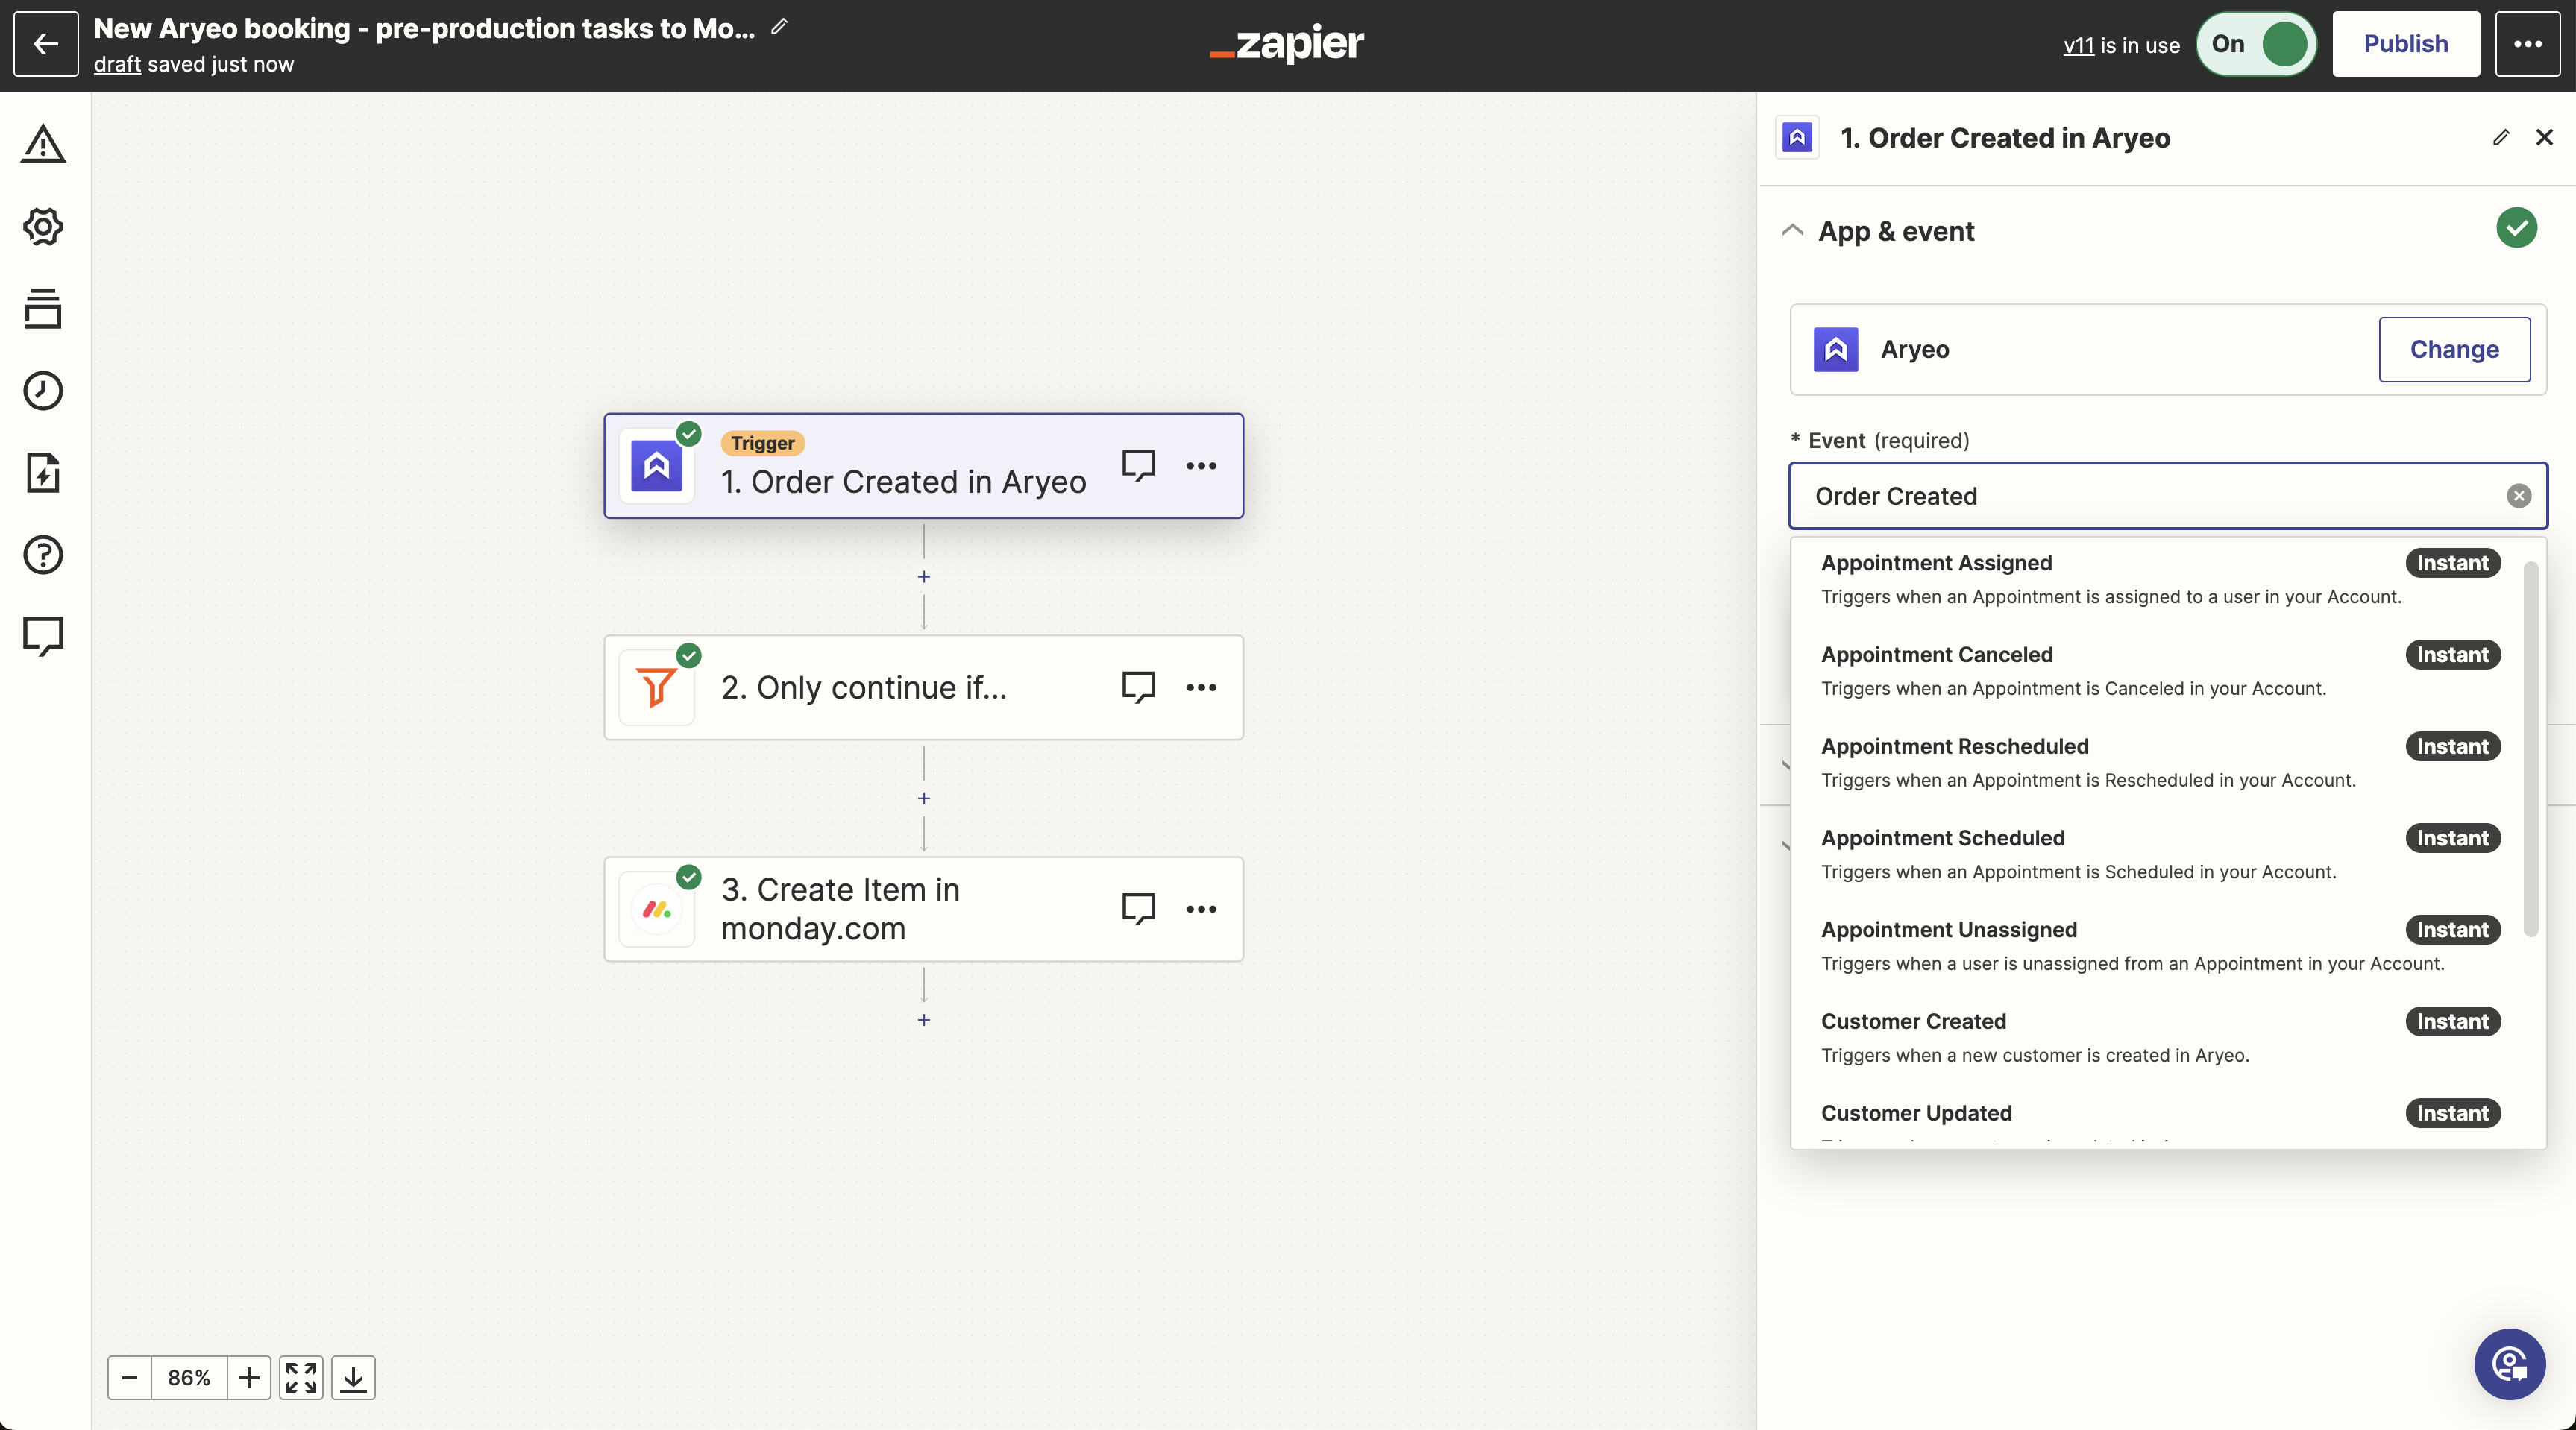Select the Create Item in monday.com card
Viewport: 2576px width, 1430px height.
point(924,909)
